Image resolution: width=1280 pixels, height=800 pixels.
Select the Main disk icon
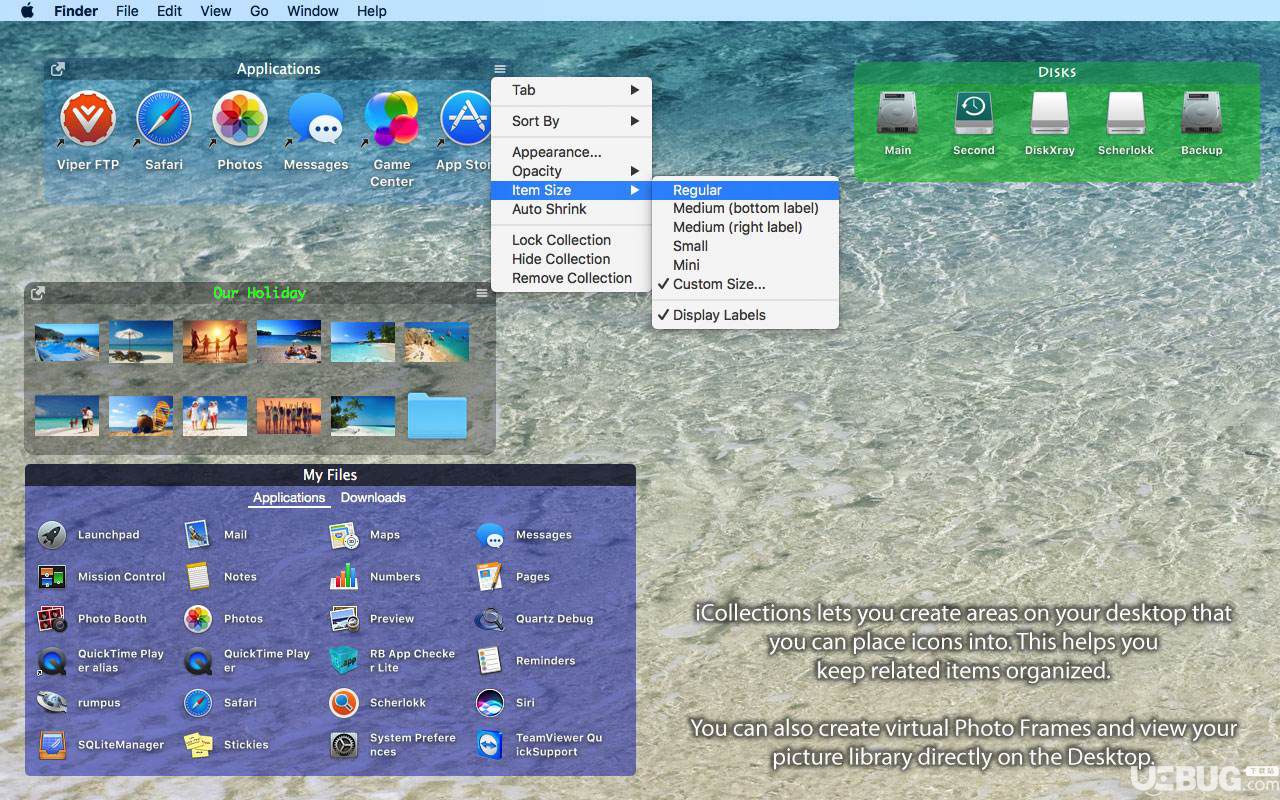[897, 114]
